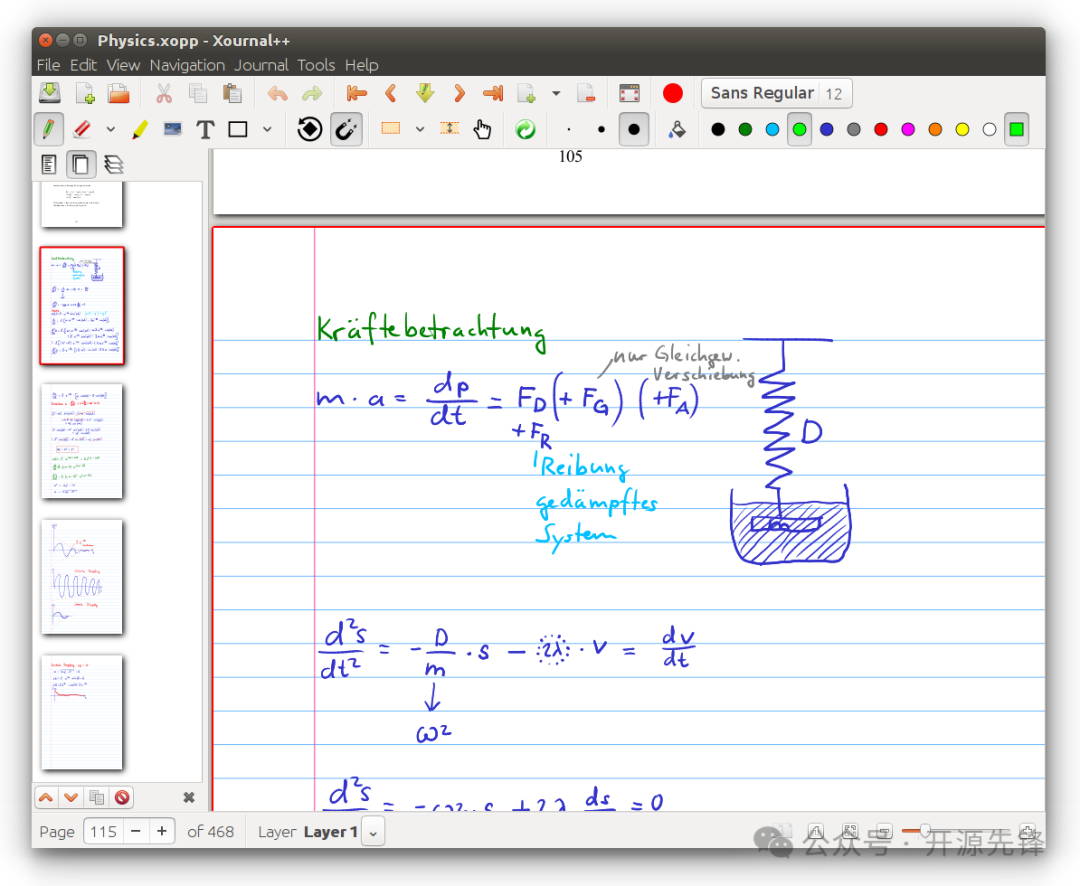Paste from clipboard icon
This screenshot has width=1080, height=886.
tap(232, 93)
